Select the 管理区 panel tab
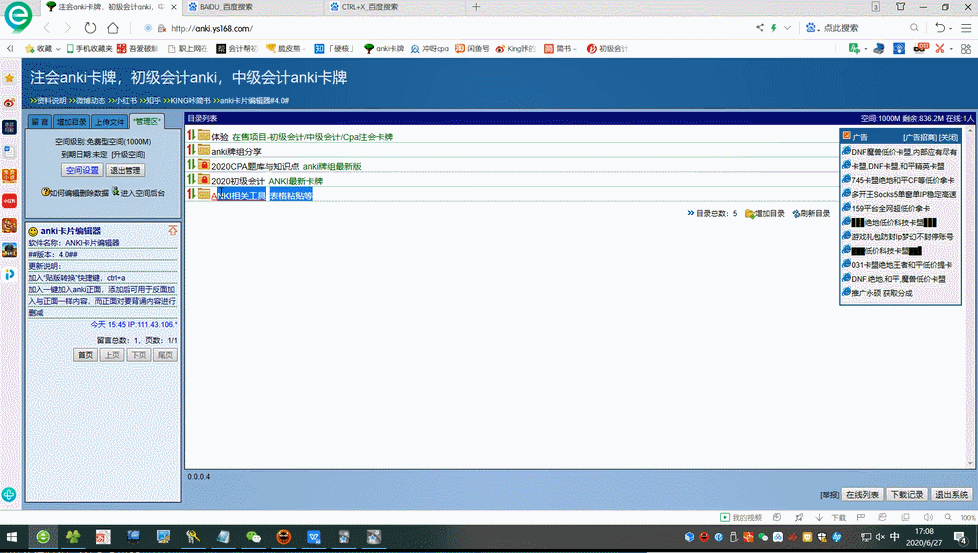978x553 pixels. [x=147, y=121]
